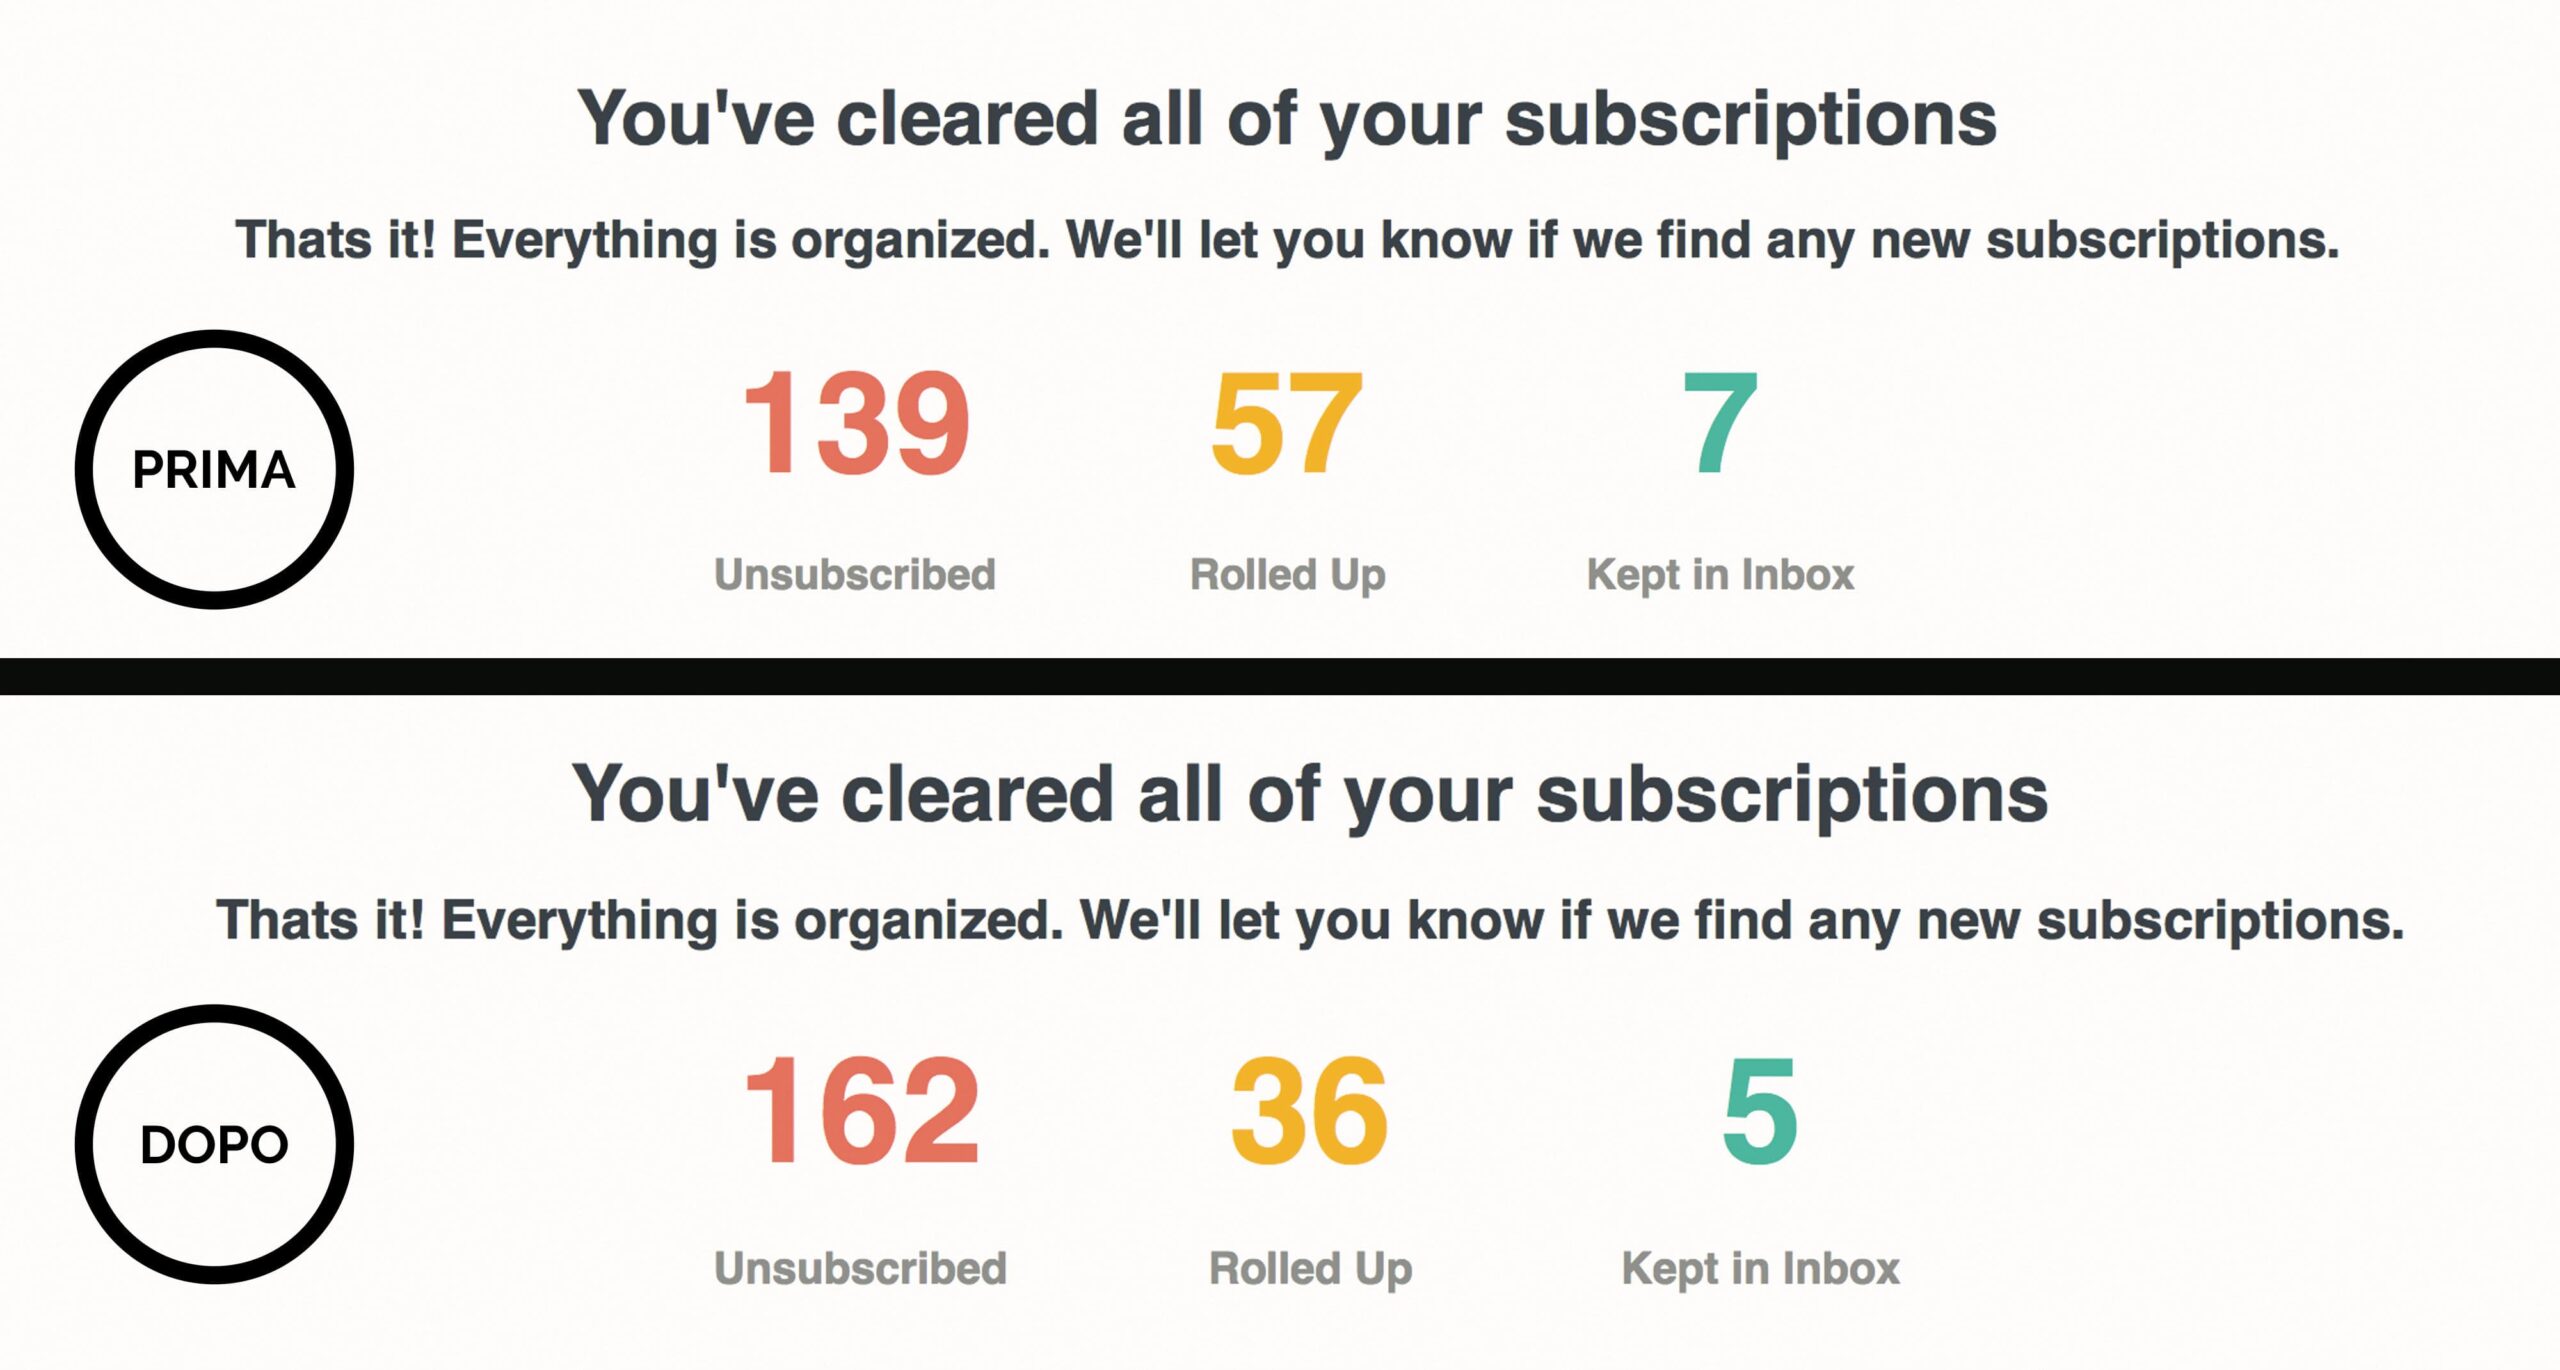
Task: Select the Unsubscribed label under 162
Action: coord(860,1268)
